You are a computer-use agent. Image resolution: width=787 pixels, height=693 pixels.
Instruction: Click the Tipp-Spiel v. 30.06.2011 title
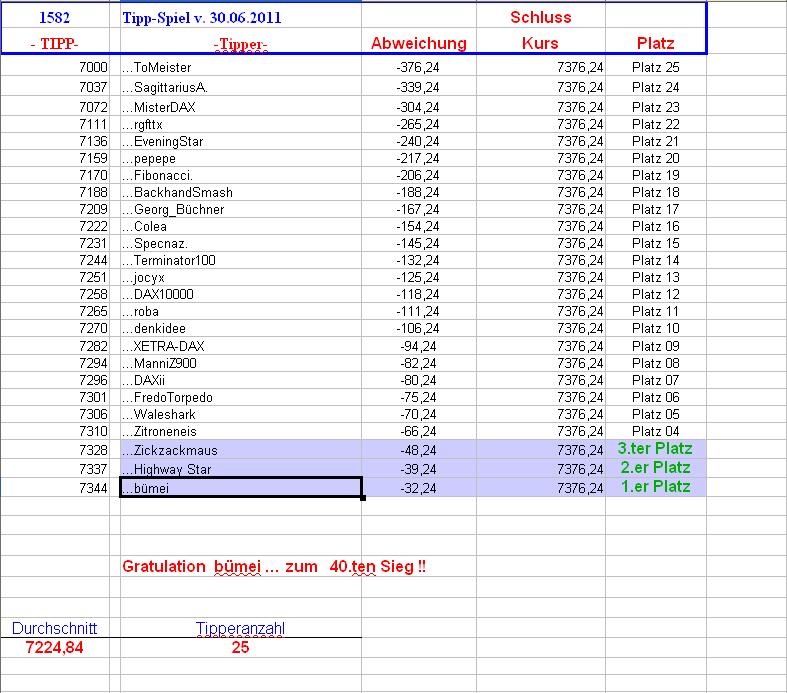pyautogui.click(x=202, y=18)
